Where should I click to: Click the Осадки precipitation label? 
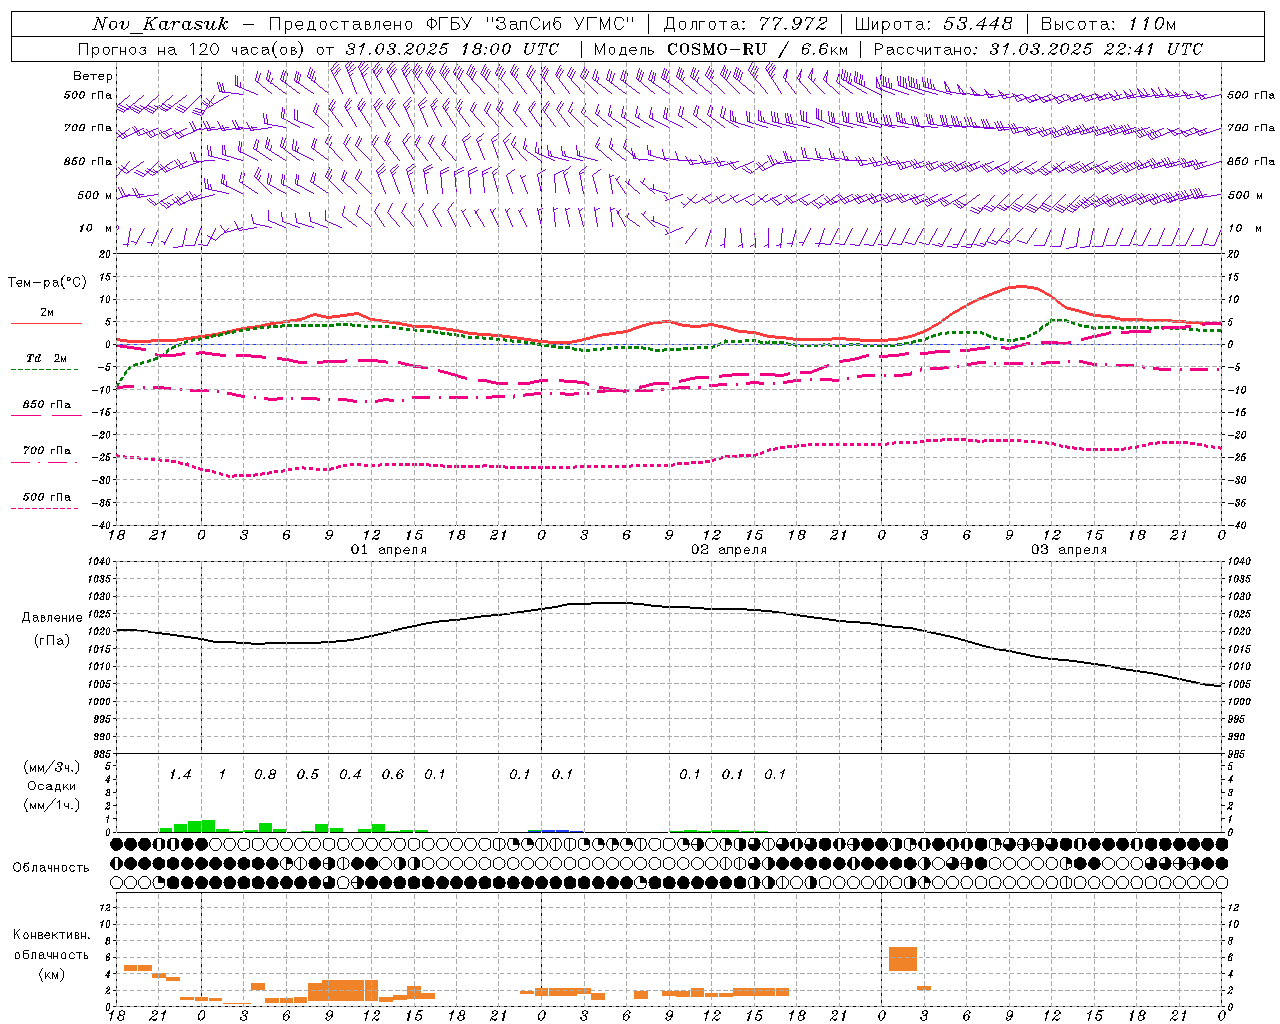point(52,786)
